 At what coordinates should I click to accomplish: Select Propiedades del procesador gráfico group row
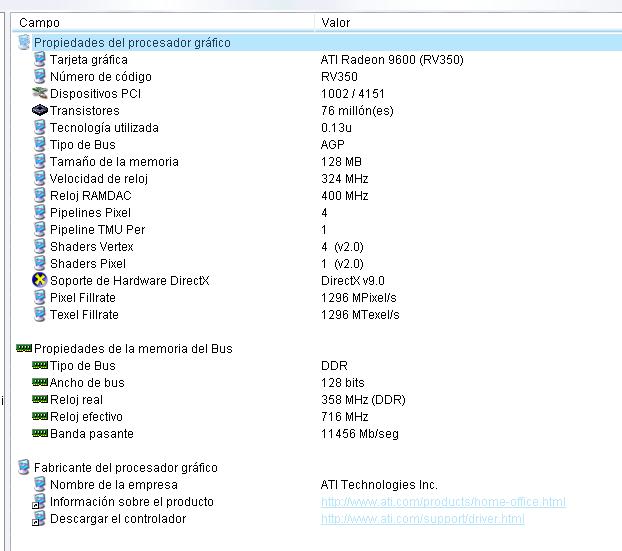pos(317,42)
